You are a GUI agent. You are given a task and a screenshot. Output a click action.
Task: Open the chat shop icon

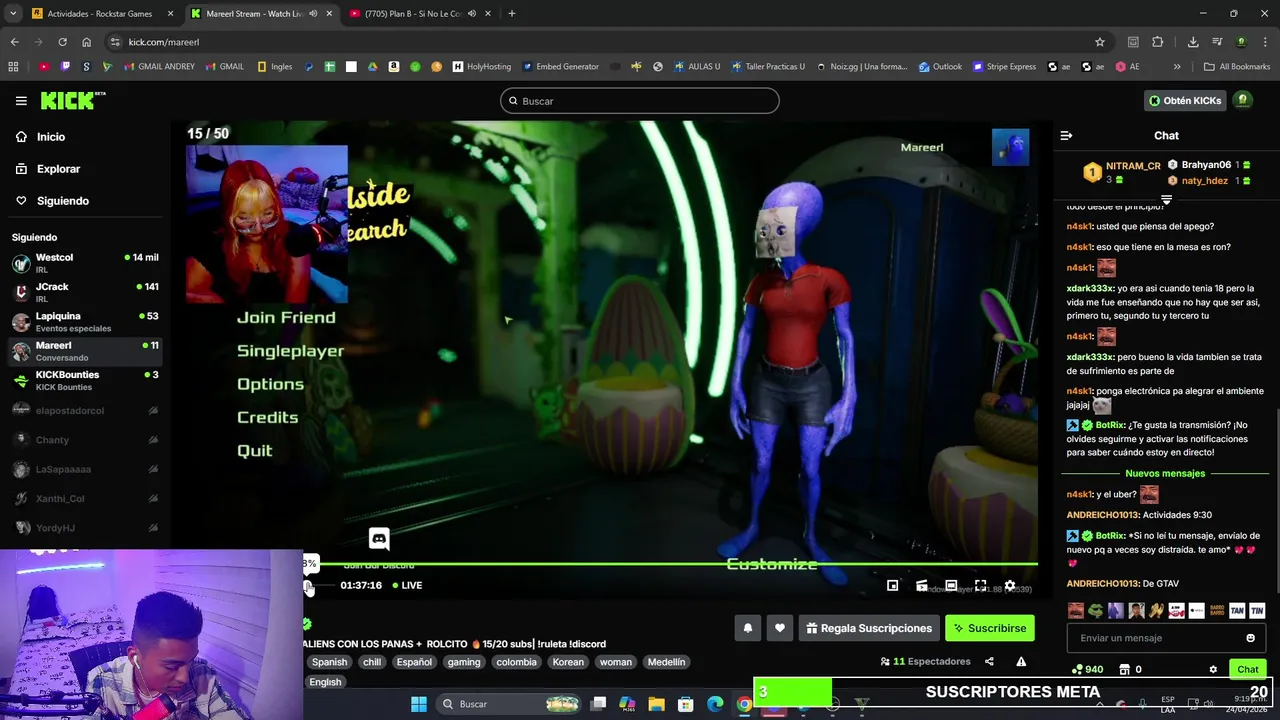pos(1124,670)
